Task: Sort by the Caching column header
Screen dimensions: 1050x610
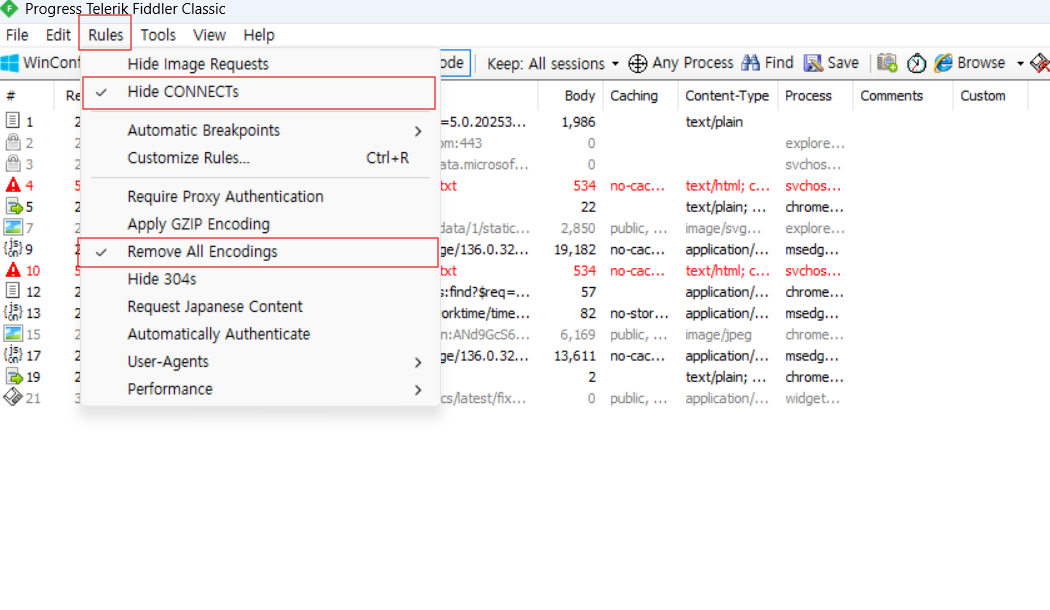Action: pos(640,96)
